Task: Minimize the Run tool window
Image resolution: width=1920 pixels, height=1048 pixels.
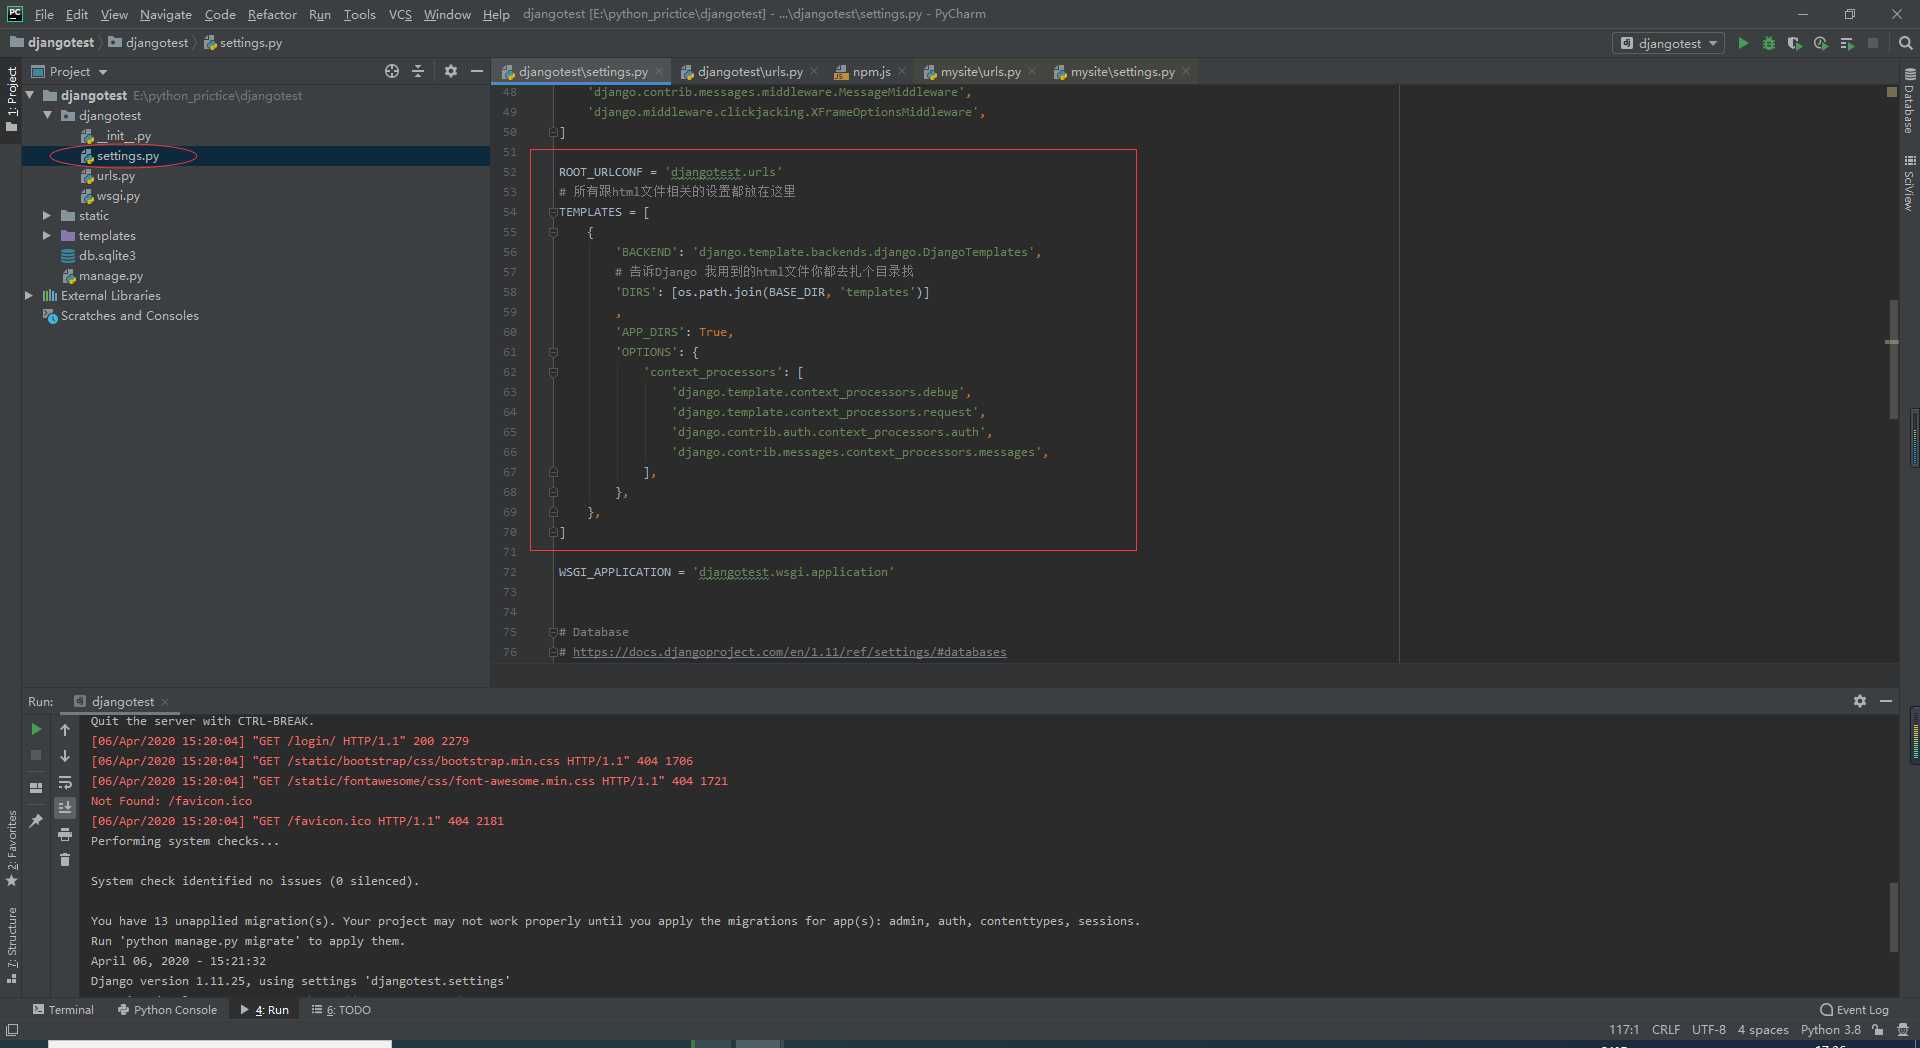Action: click(x=1886, y=701)
